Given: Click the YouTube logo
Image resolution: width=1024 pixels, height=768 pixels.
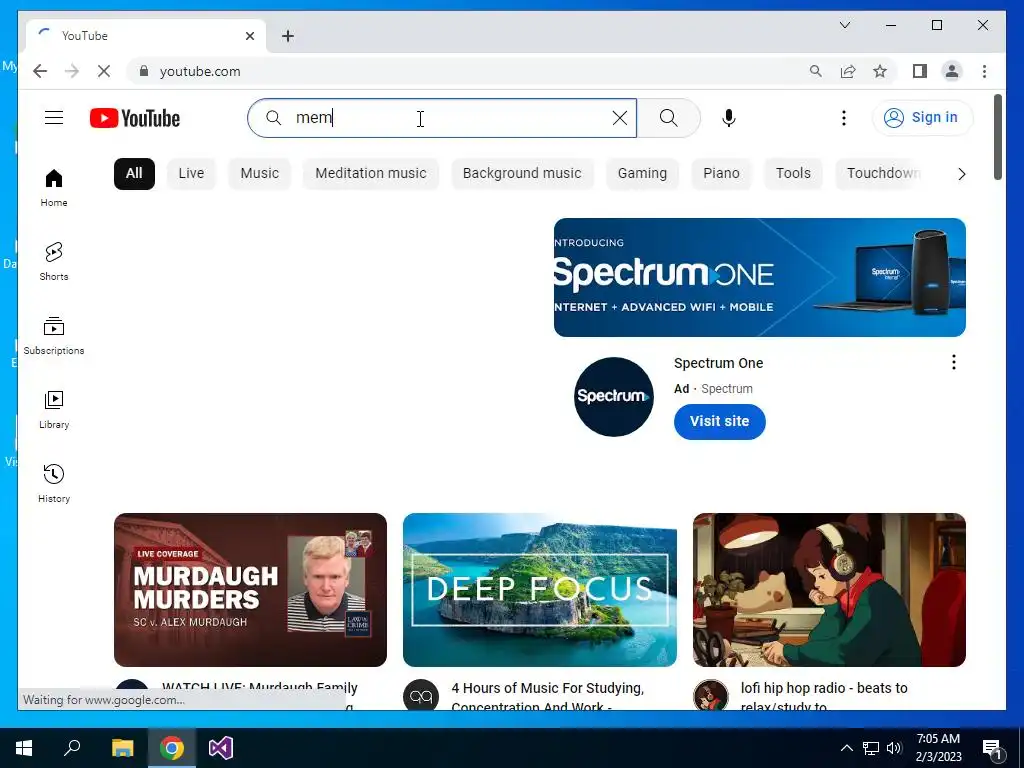Looking at the screenshot, I should tap(135, 118).
